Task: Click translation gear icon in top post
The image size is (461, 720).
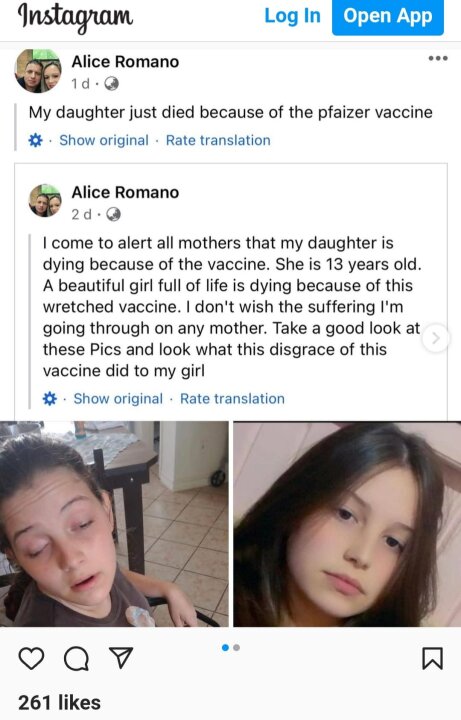Action: point(35,140)
